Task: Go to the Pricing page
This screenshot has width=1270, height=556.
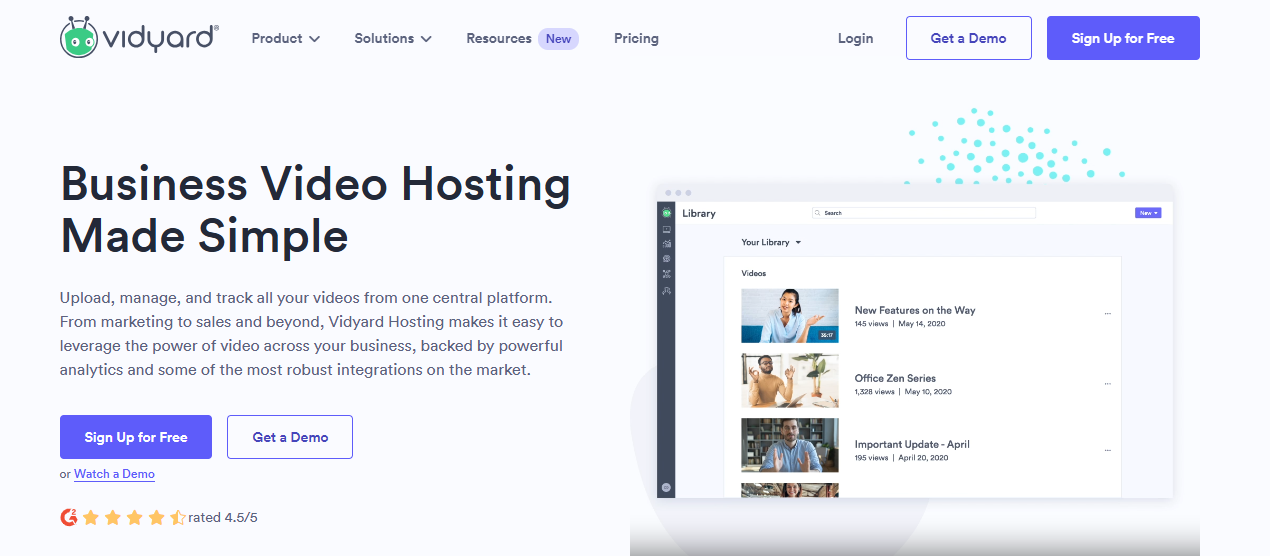Action: click(x=636, y=38)
